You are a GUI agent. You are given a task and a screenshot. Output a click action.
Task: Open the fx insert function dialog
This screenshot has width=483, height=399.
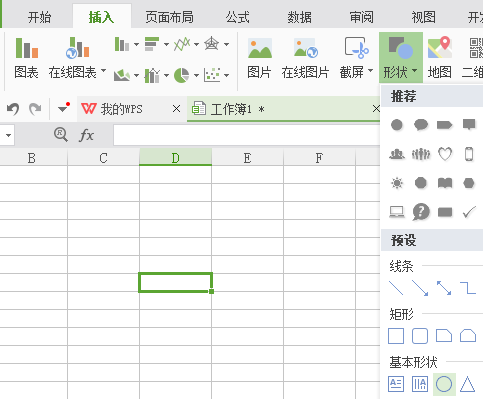point(87,135)
